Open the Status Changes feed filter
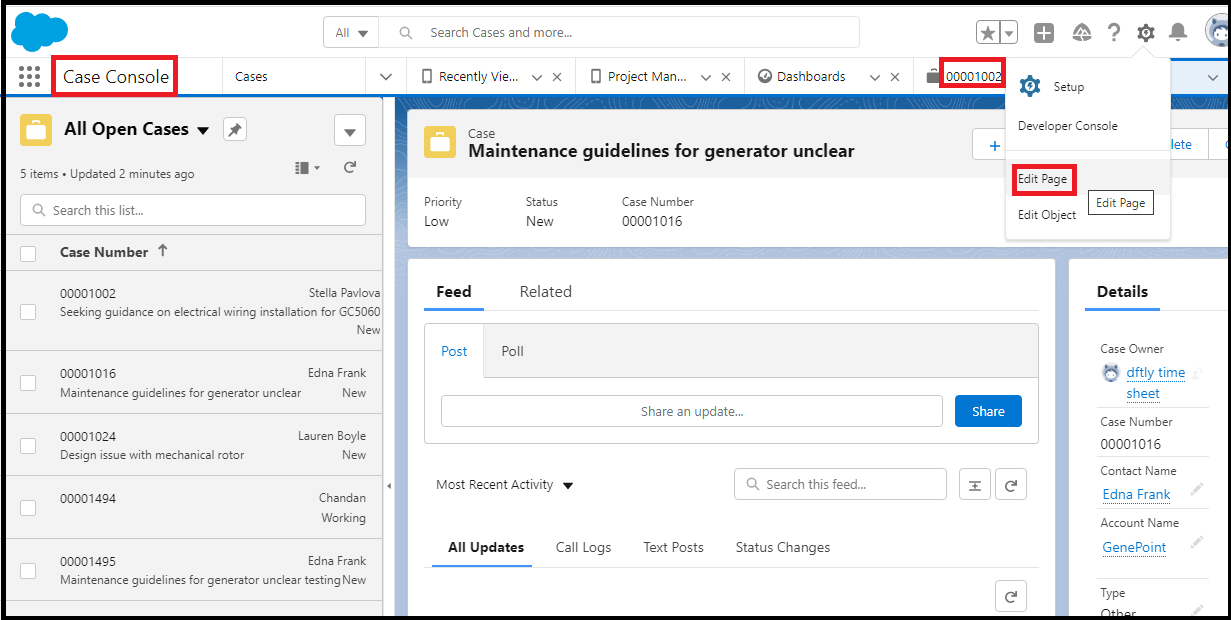1231x620 pixels. click(x=782, y=547)
